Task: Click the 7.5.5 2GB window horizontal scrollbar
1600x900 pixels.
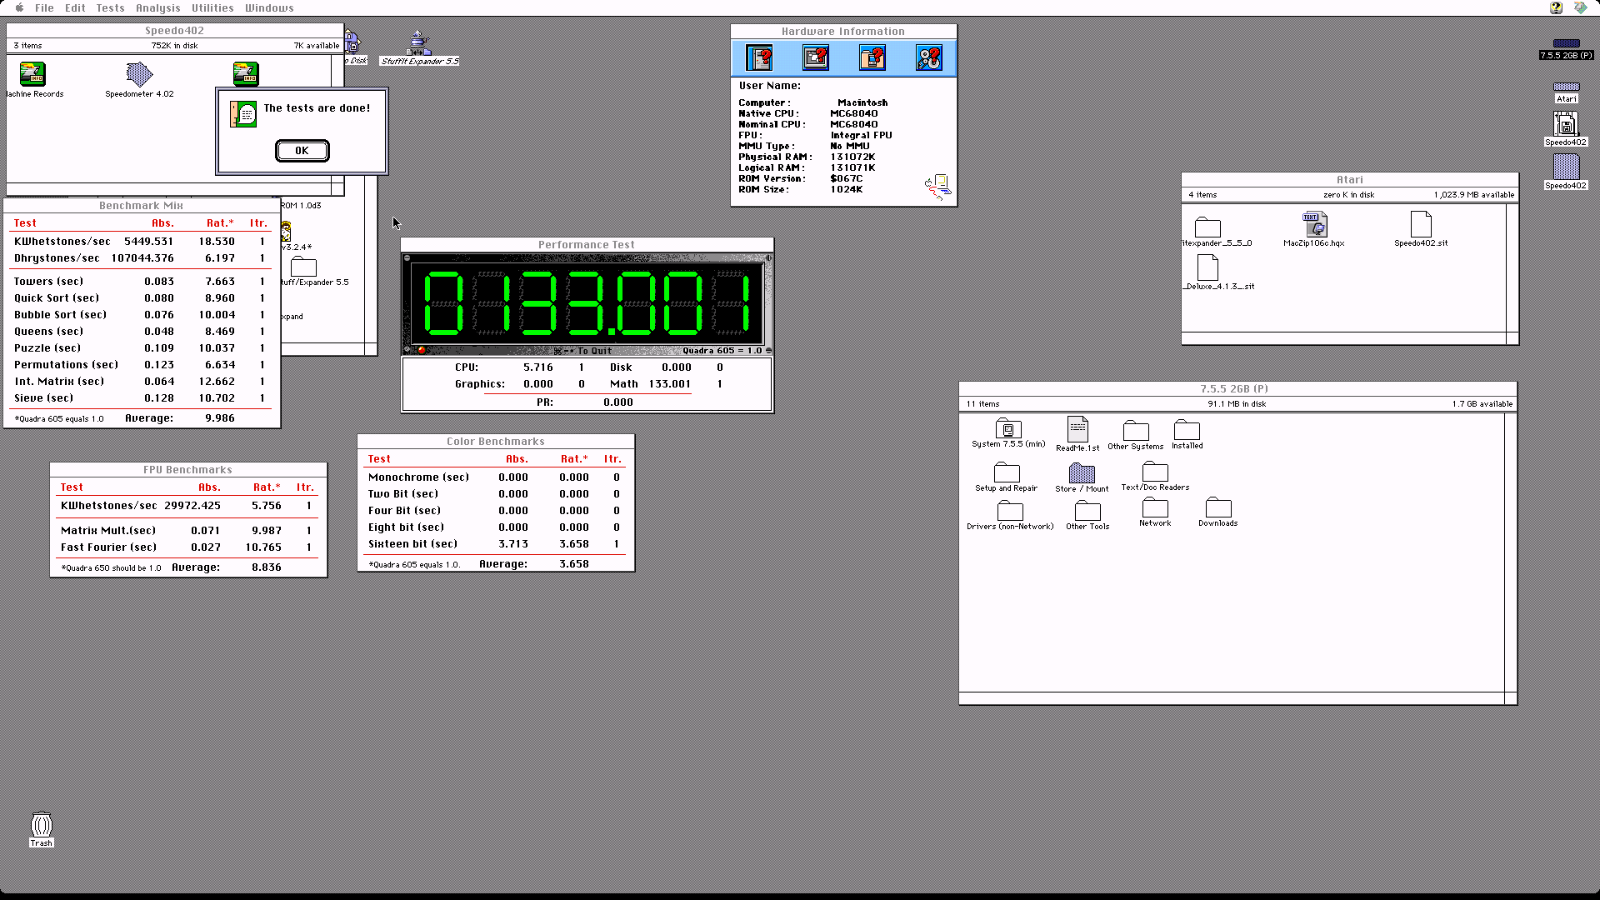Action: coord(1232,698)
